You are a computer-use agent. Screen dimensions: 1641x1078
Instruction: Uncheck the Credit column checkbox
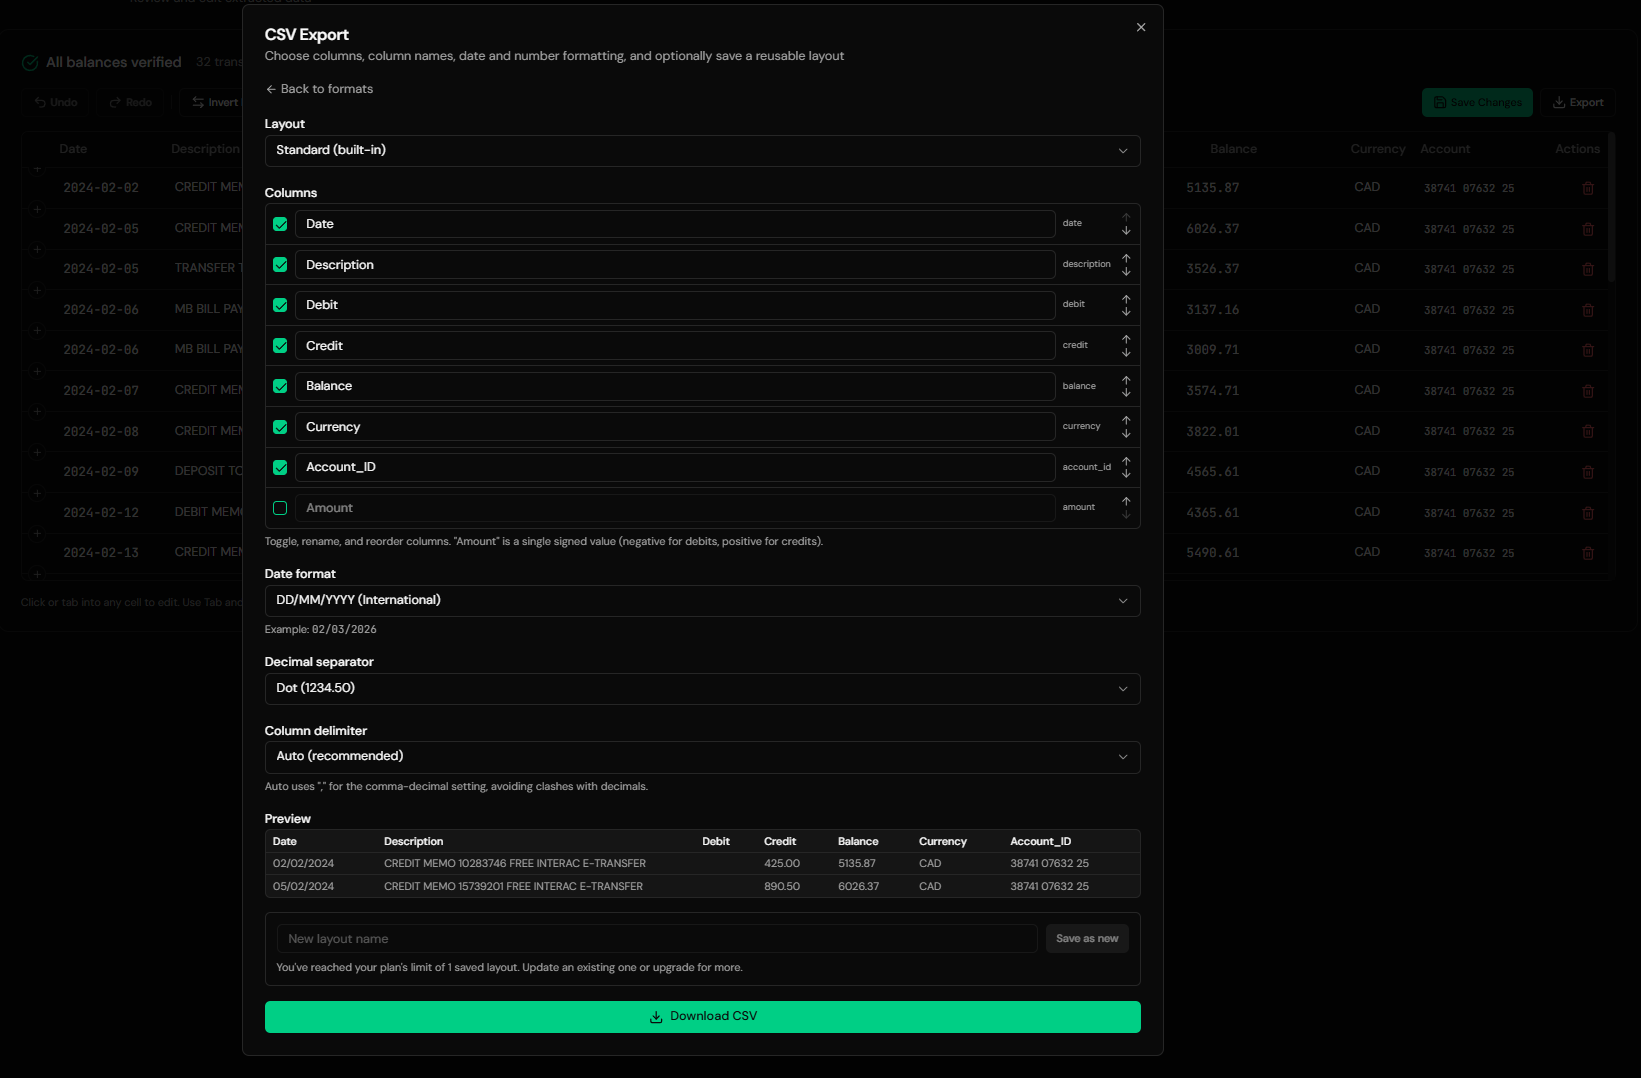coord(280,346)
